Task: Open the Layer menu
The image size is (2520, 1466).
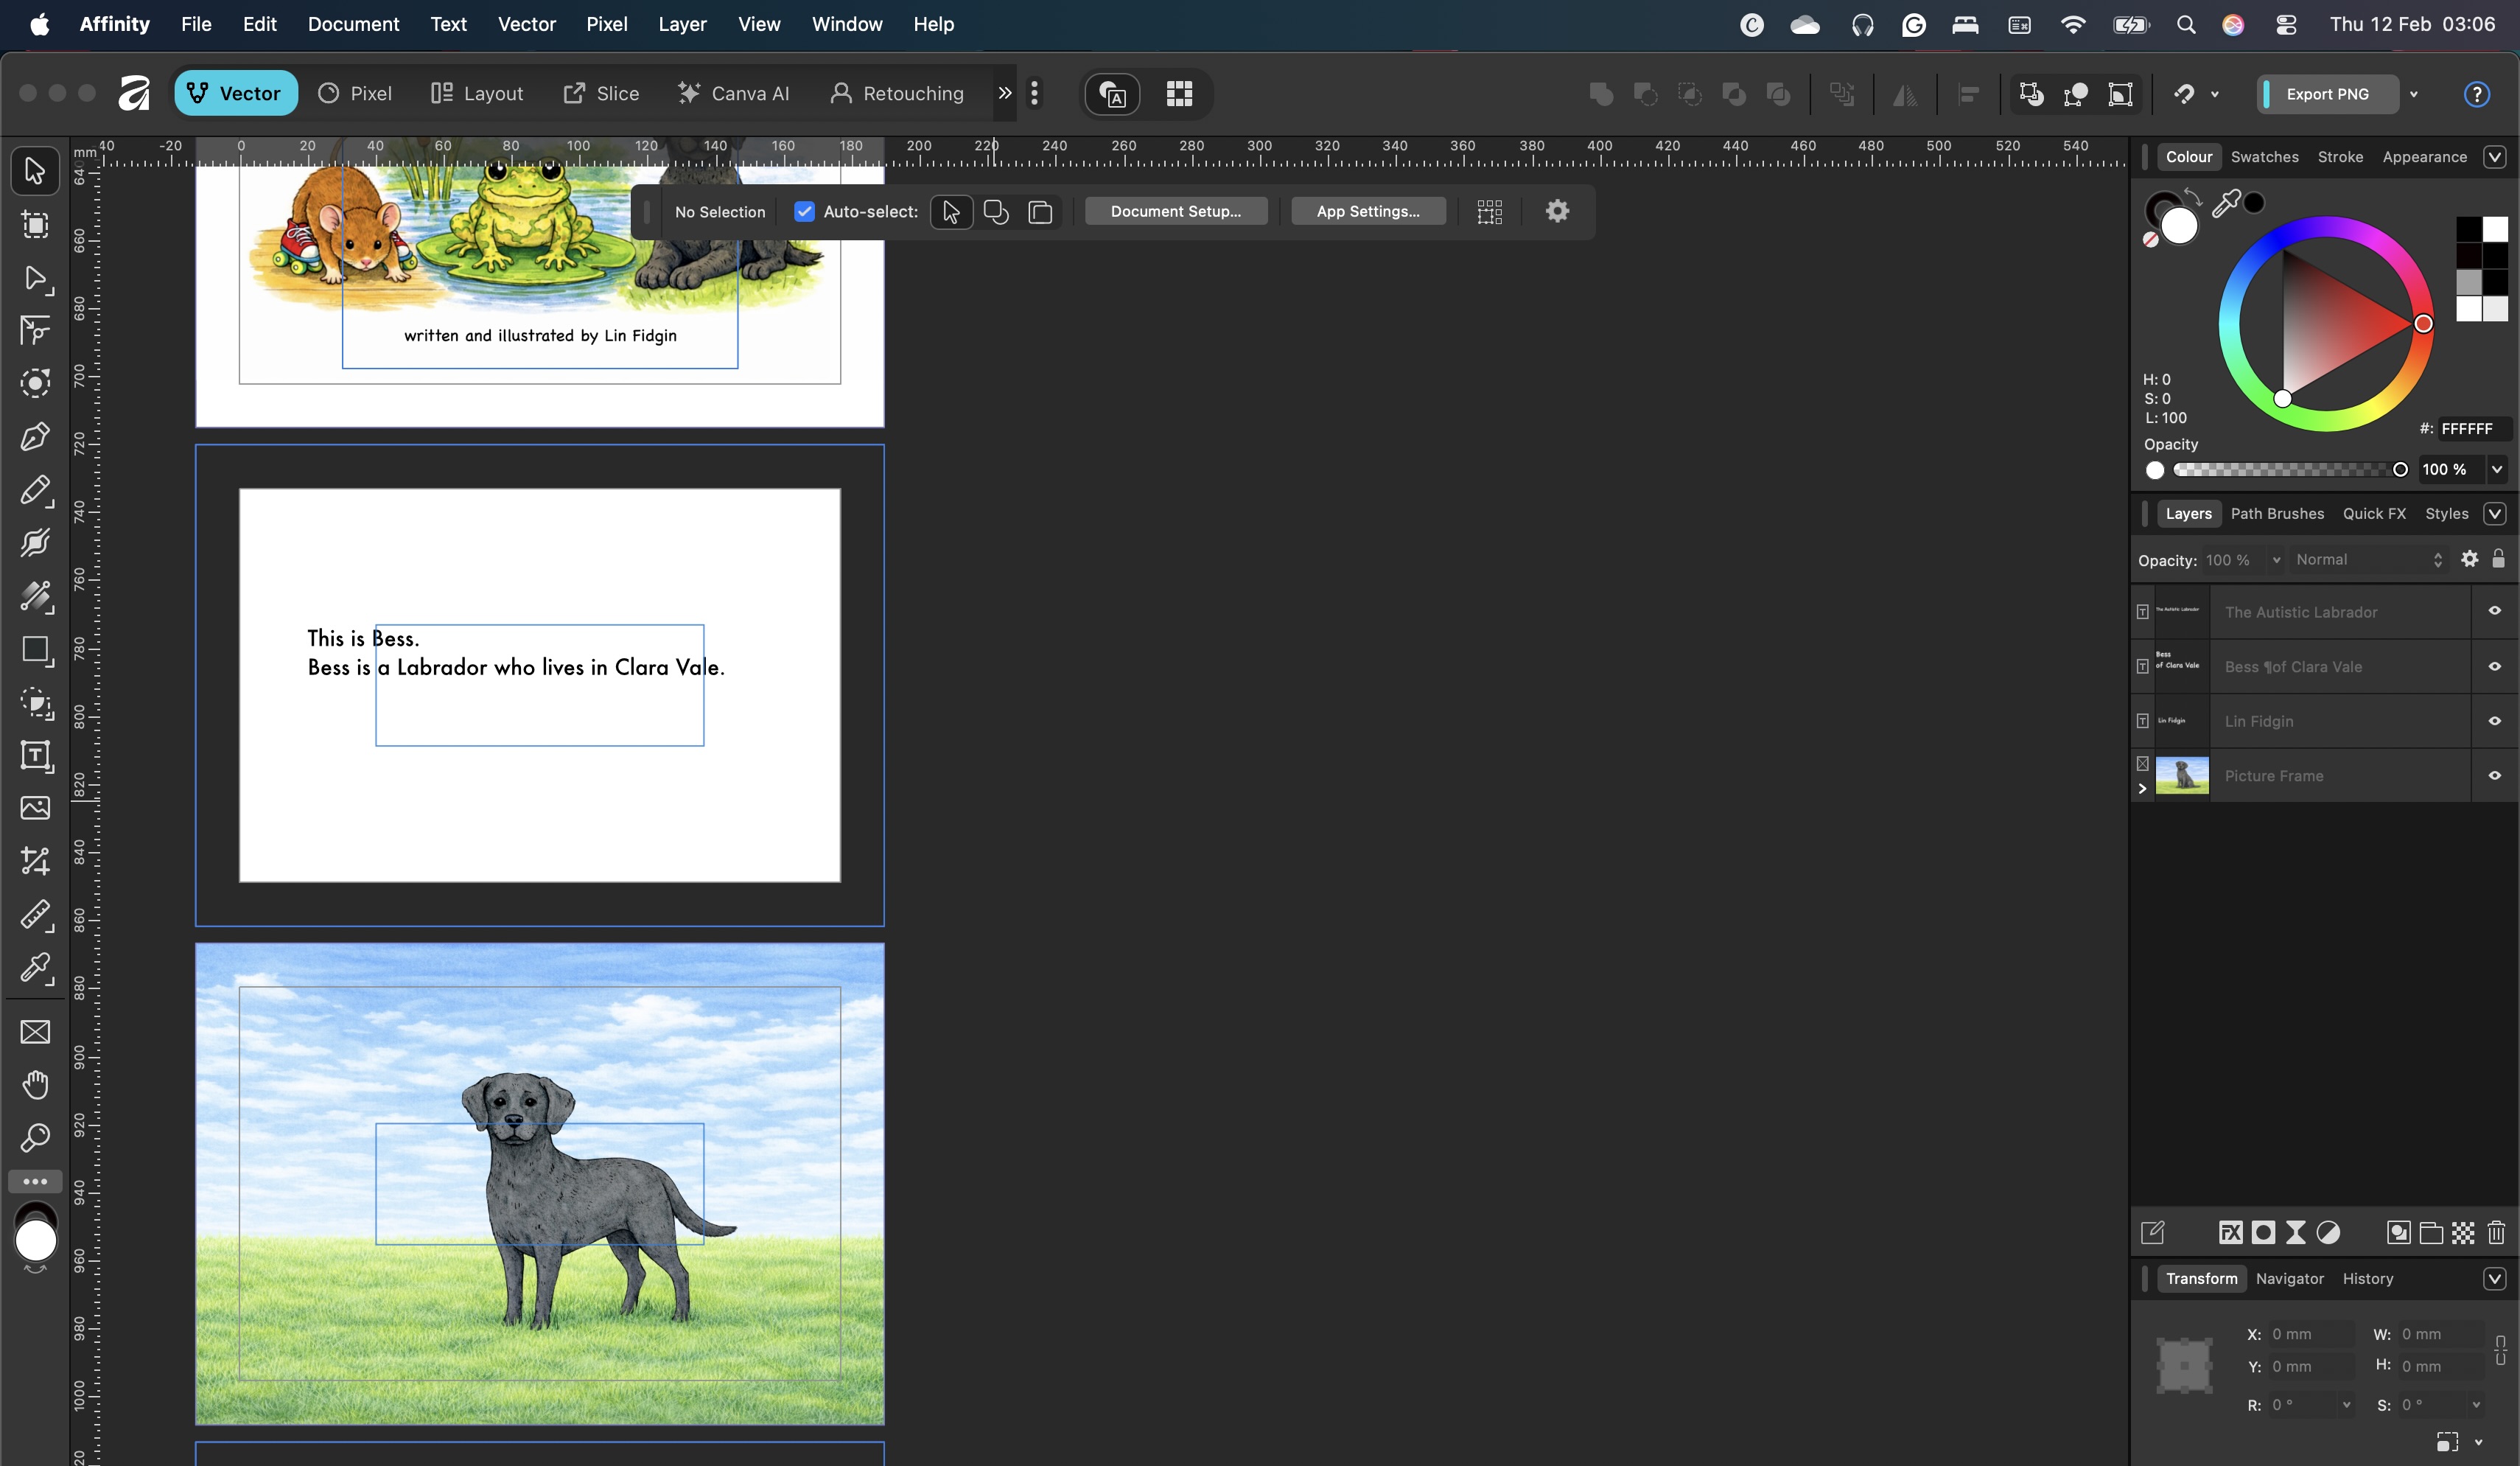Action: pyautogui.click(x=682, y=24)
